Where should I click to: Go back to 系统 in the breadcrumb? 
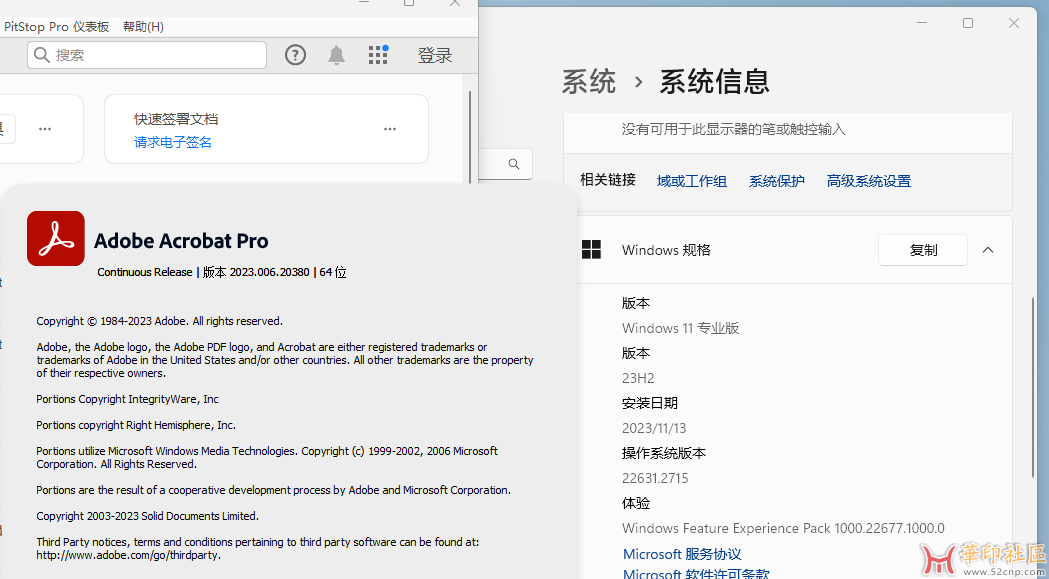coord(588,81)
